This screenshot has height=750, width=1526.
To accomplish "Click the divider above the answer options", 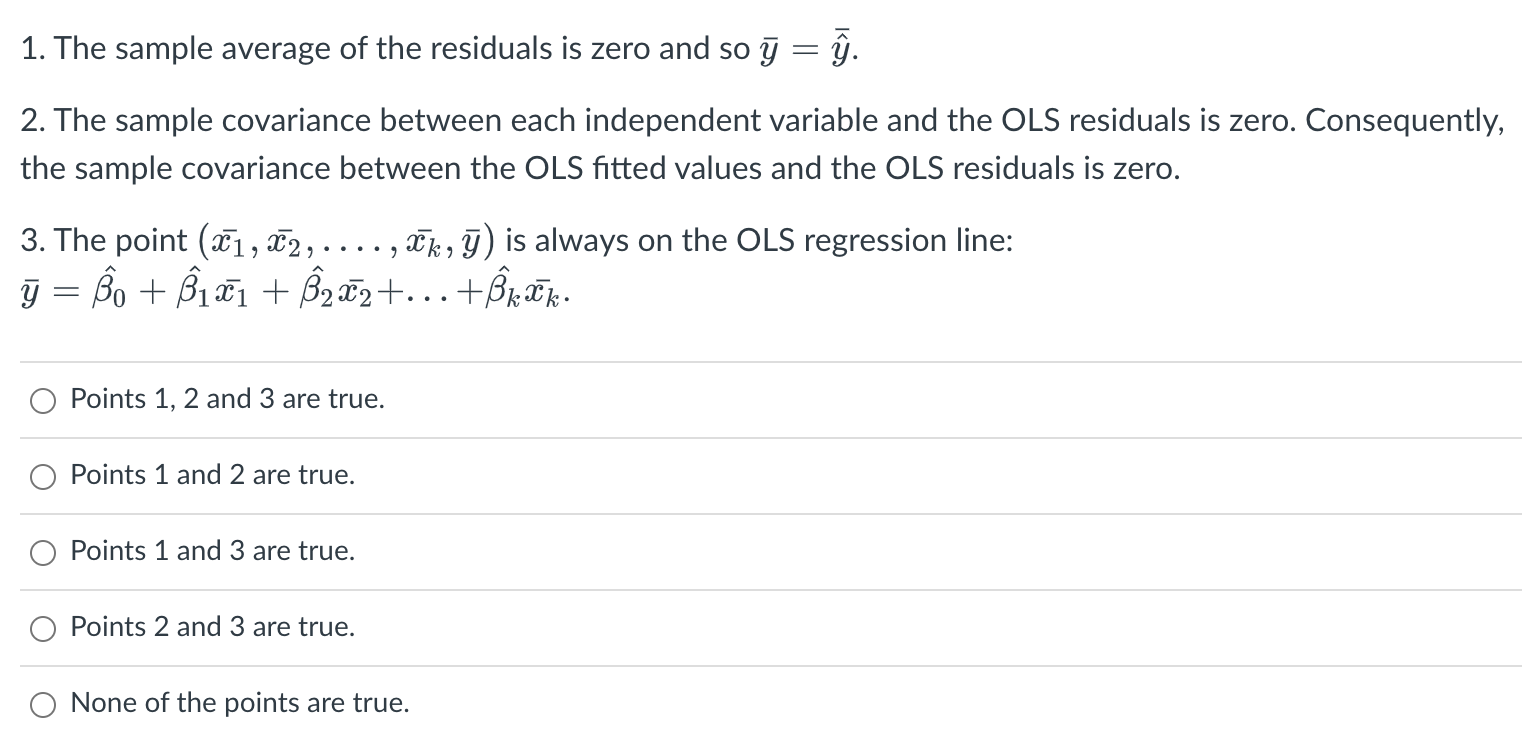I will [x=763, y=360].
